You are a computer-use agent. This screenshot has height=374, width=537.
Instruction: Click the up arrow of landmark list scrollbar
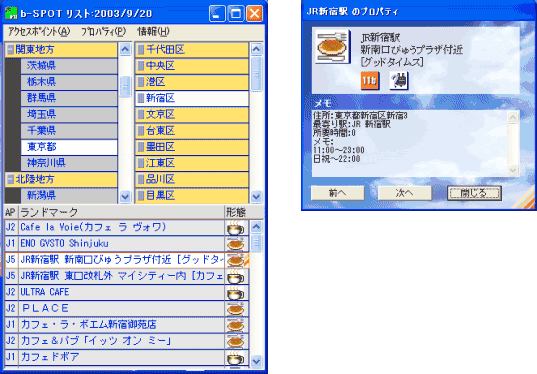pos(256,227)
